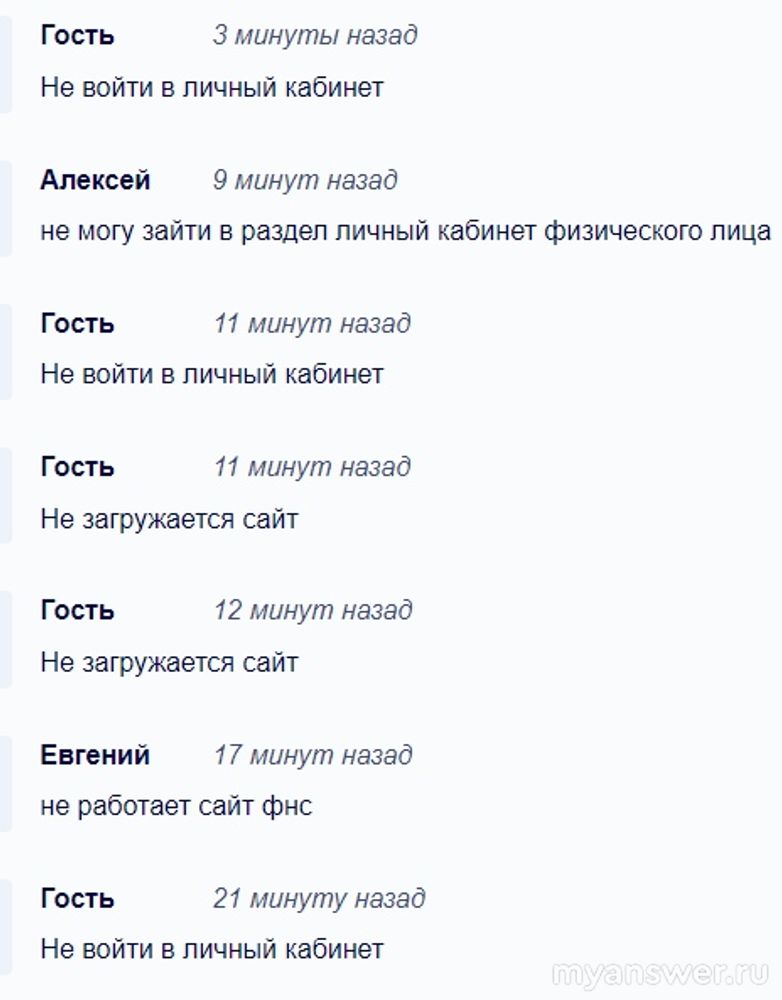782x1000 pixels.
Task: Open author name Алексей
Action: coord(95,180)
